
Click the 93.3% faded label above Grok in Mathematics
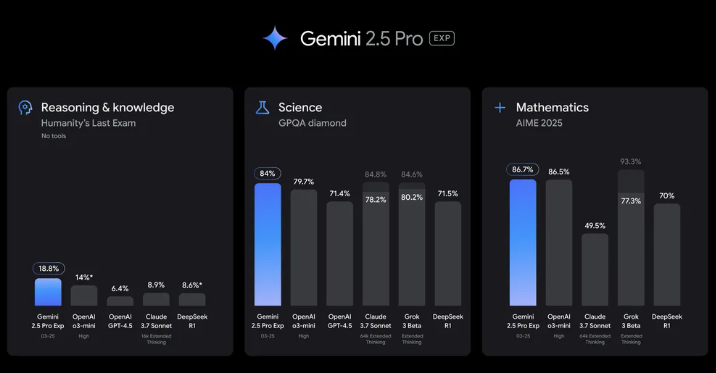[x=631, y=162]
